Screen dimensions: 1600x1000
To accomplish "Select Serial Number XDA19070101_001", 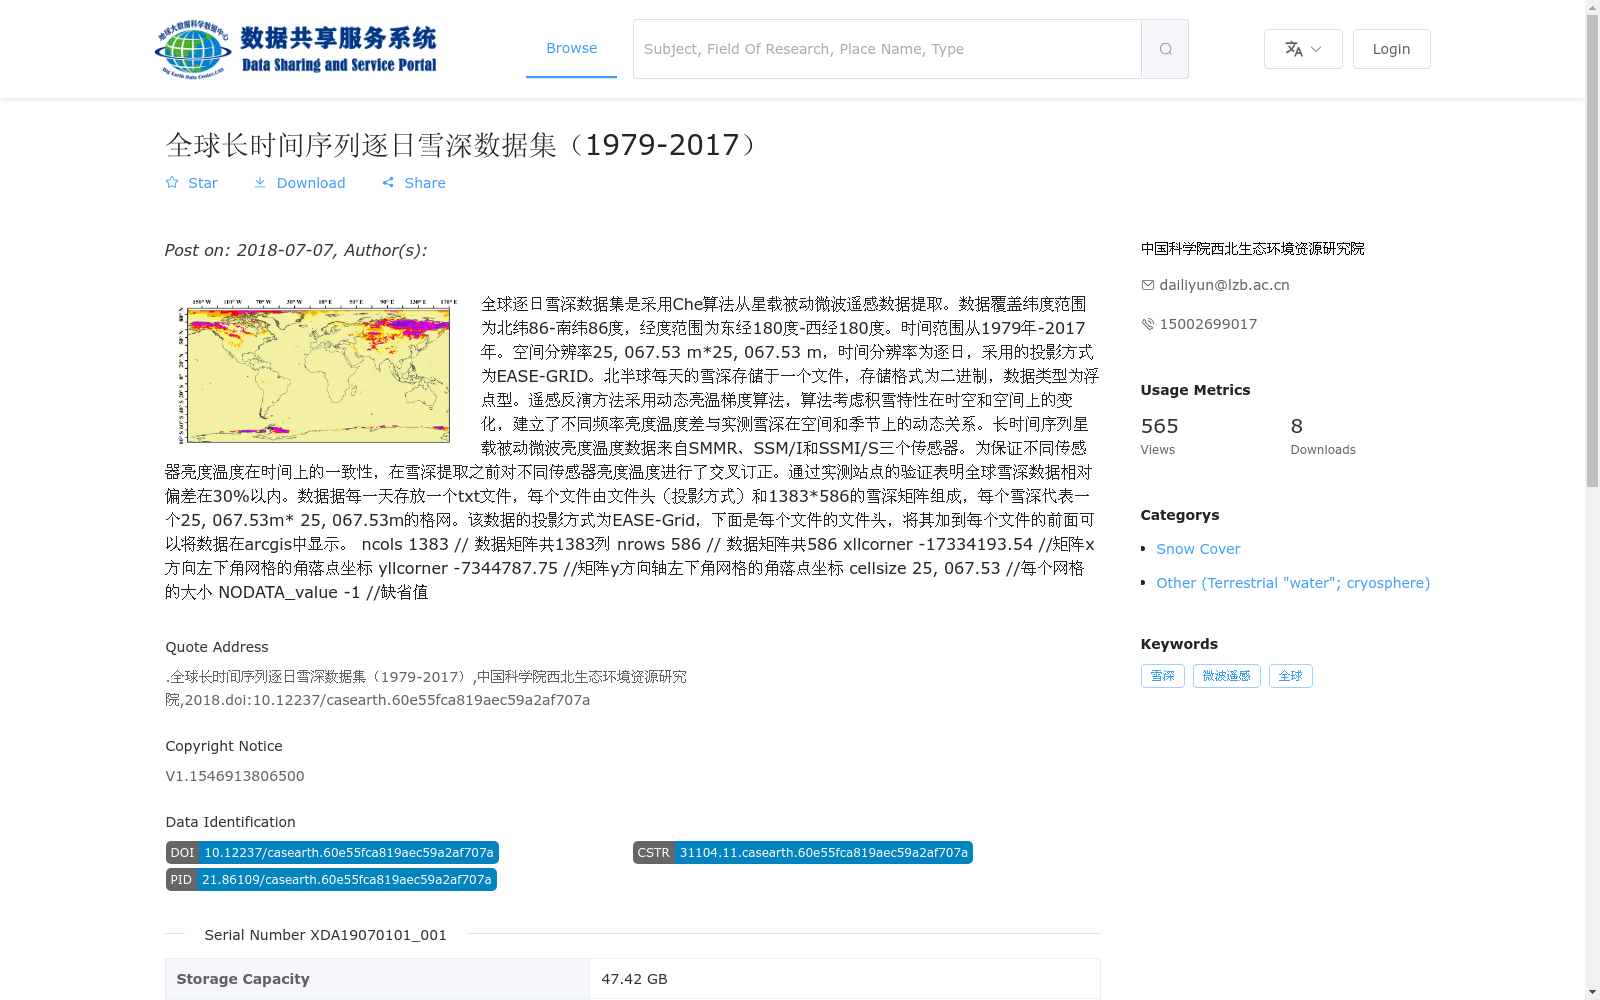I will pyautogui.click(x=326, y=935).
